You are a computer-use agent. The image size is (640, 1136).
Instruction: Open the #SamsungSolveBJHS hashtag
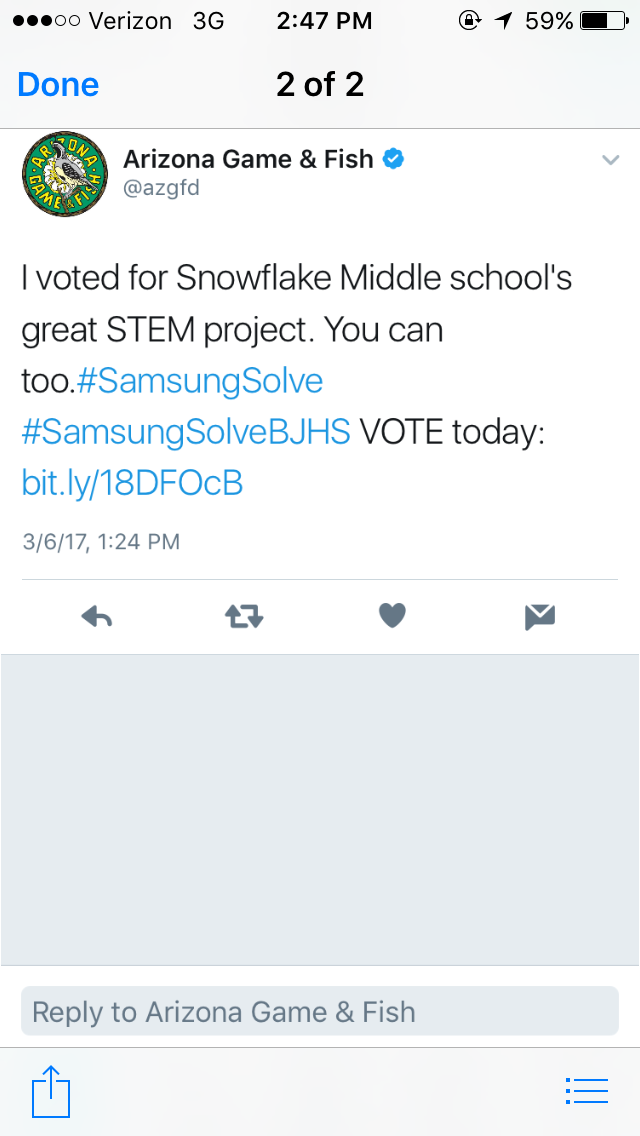pos(186,433)
